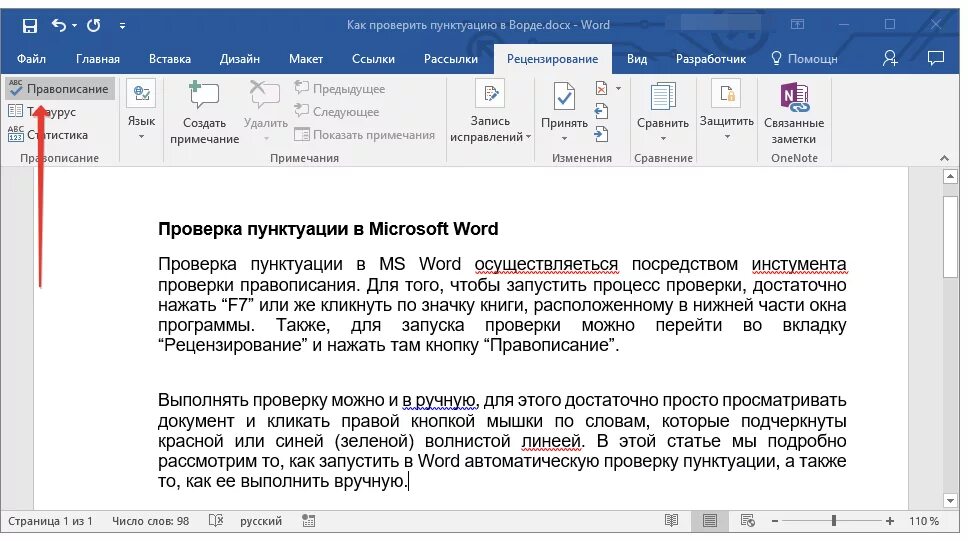
Task: Reject change with red X icon
Action: 601,89
